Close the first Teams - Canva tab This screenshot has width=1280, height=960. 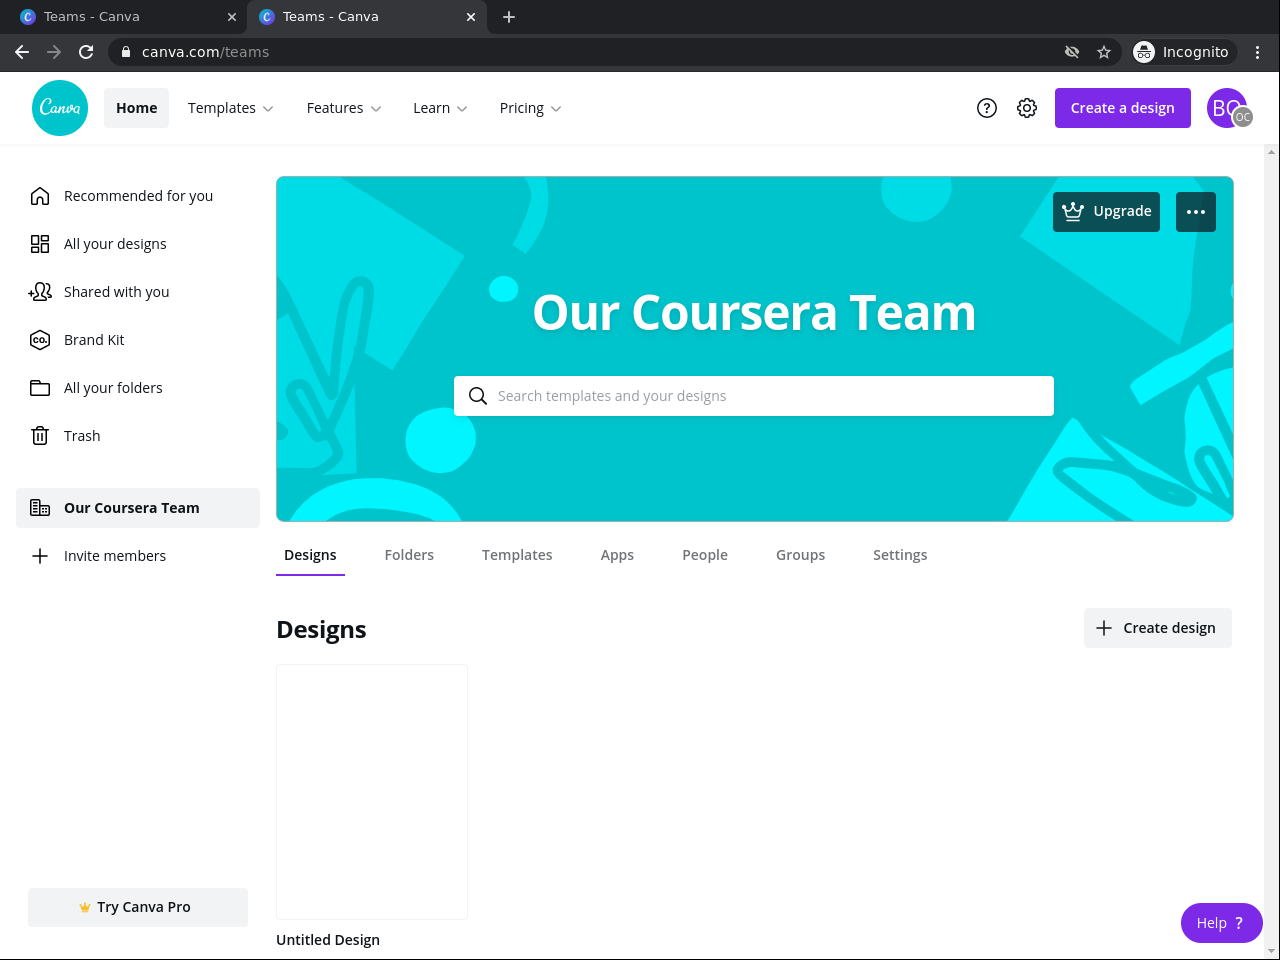tap(232, 17)
